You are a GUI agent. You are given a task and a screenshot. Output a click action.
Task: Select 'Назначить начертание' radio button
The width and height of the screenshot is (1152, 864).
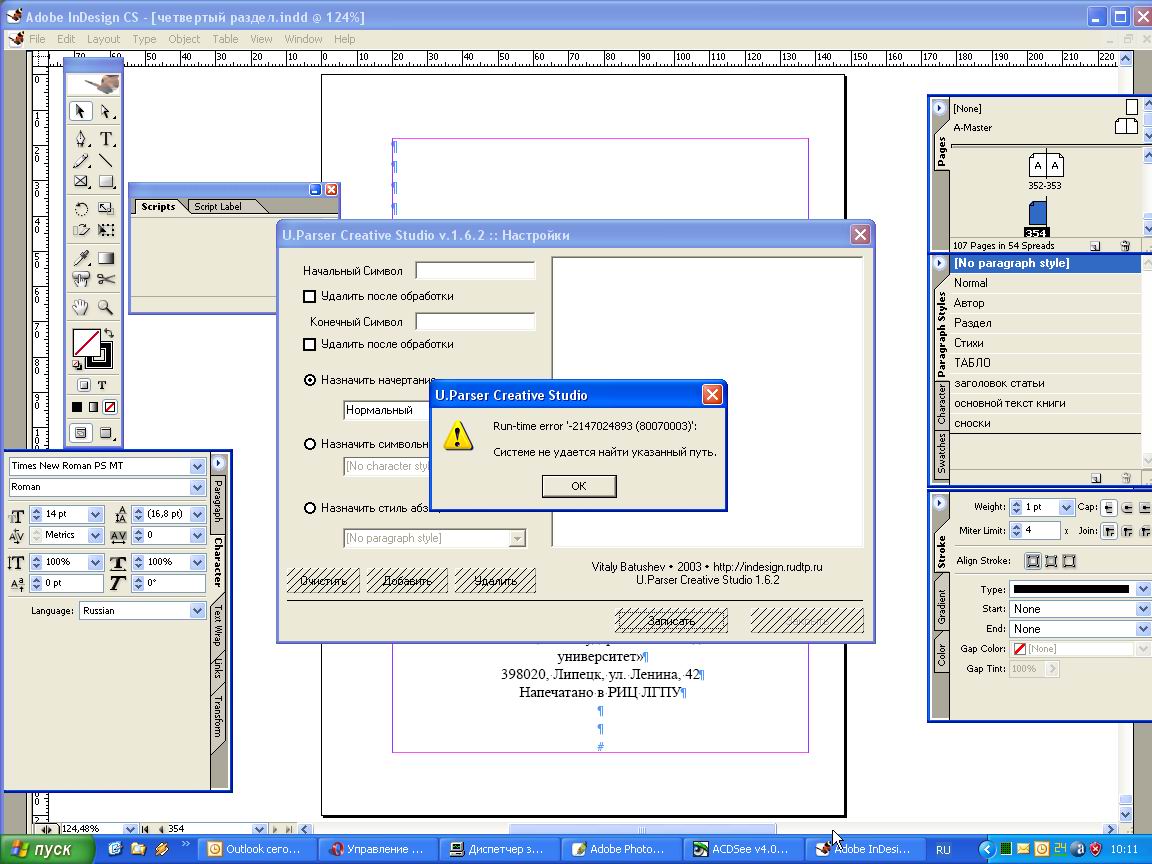point(309,380)
